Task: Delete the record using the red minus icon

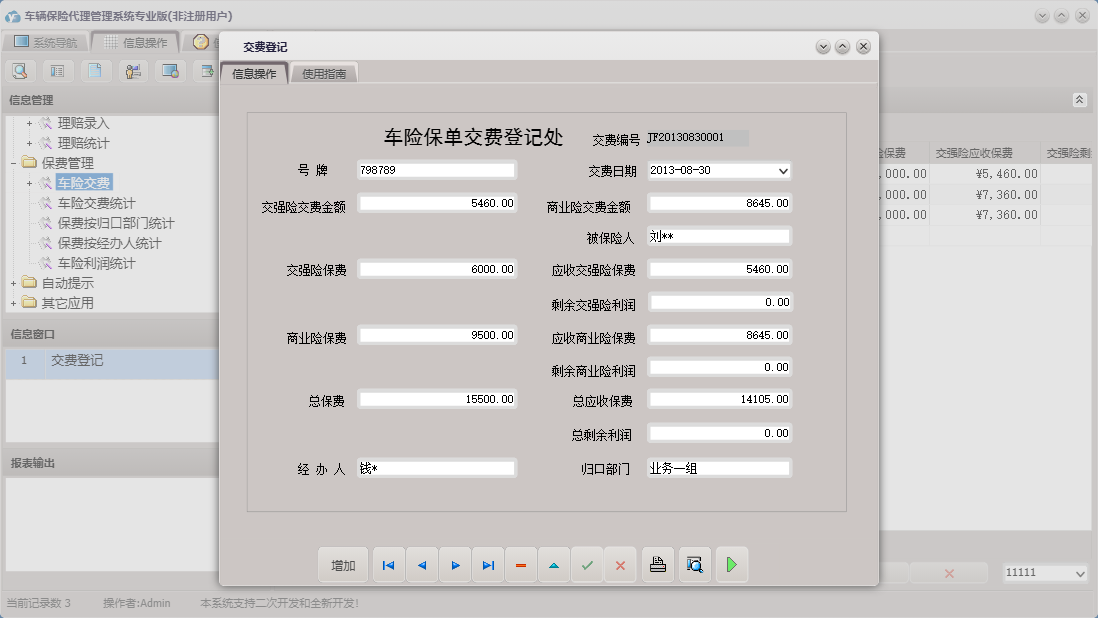Action: coord(521,565)
